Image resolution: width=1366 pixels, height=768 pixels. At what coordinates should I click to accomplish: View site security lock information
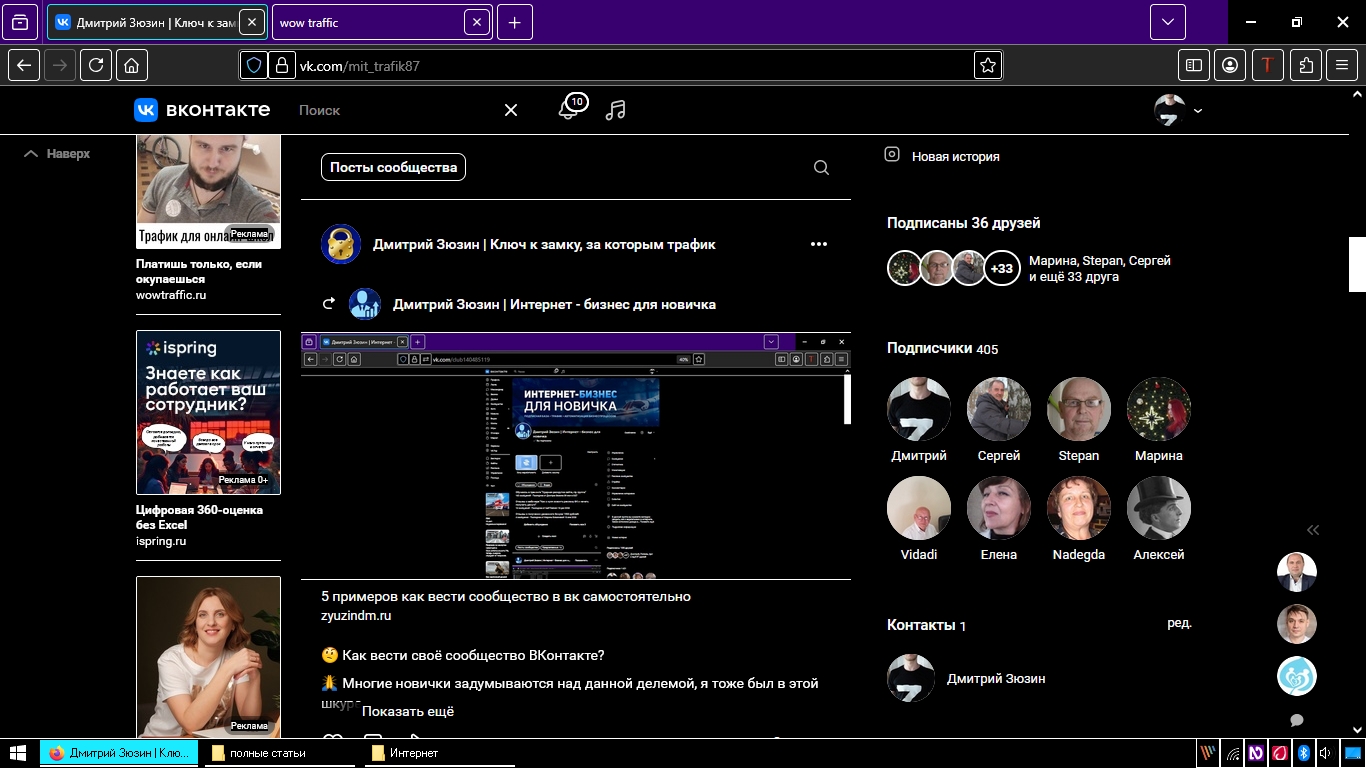pos(281,66)
